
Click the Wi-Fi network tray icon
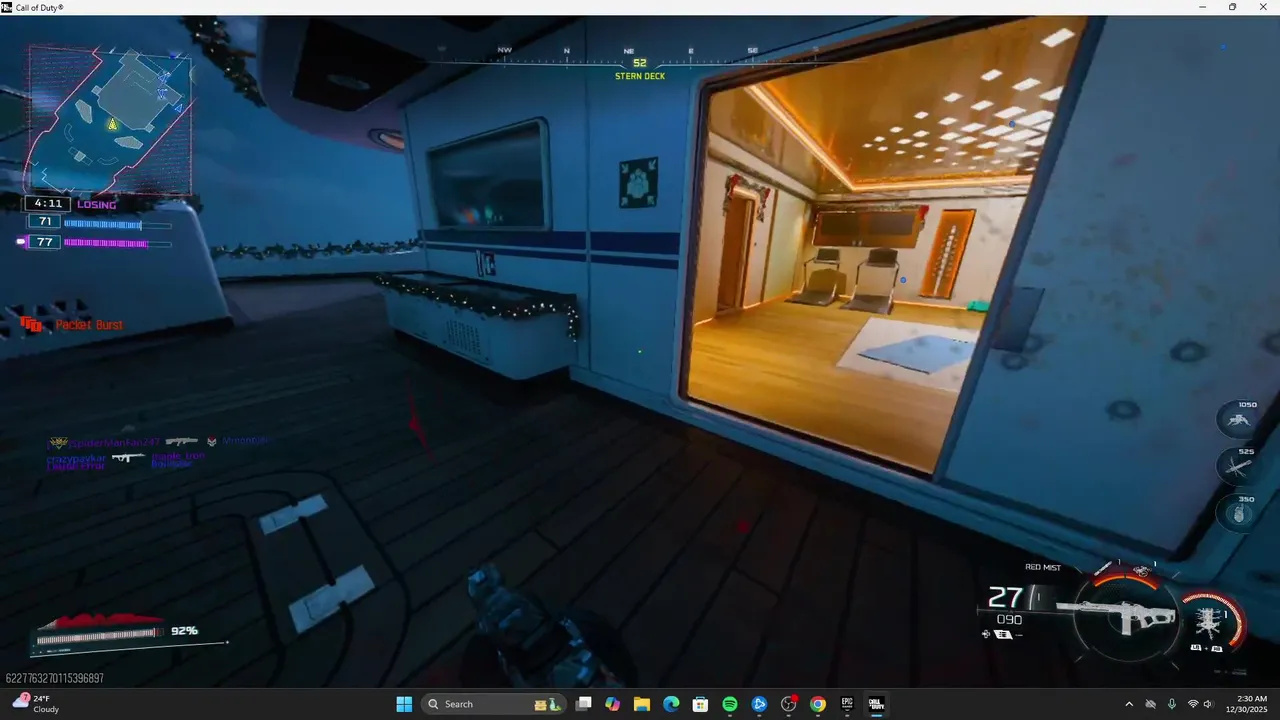point(1192,704)
